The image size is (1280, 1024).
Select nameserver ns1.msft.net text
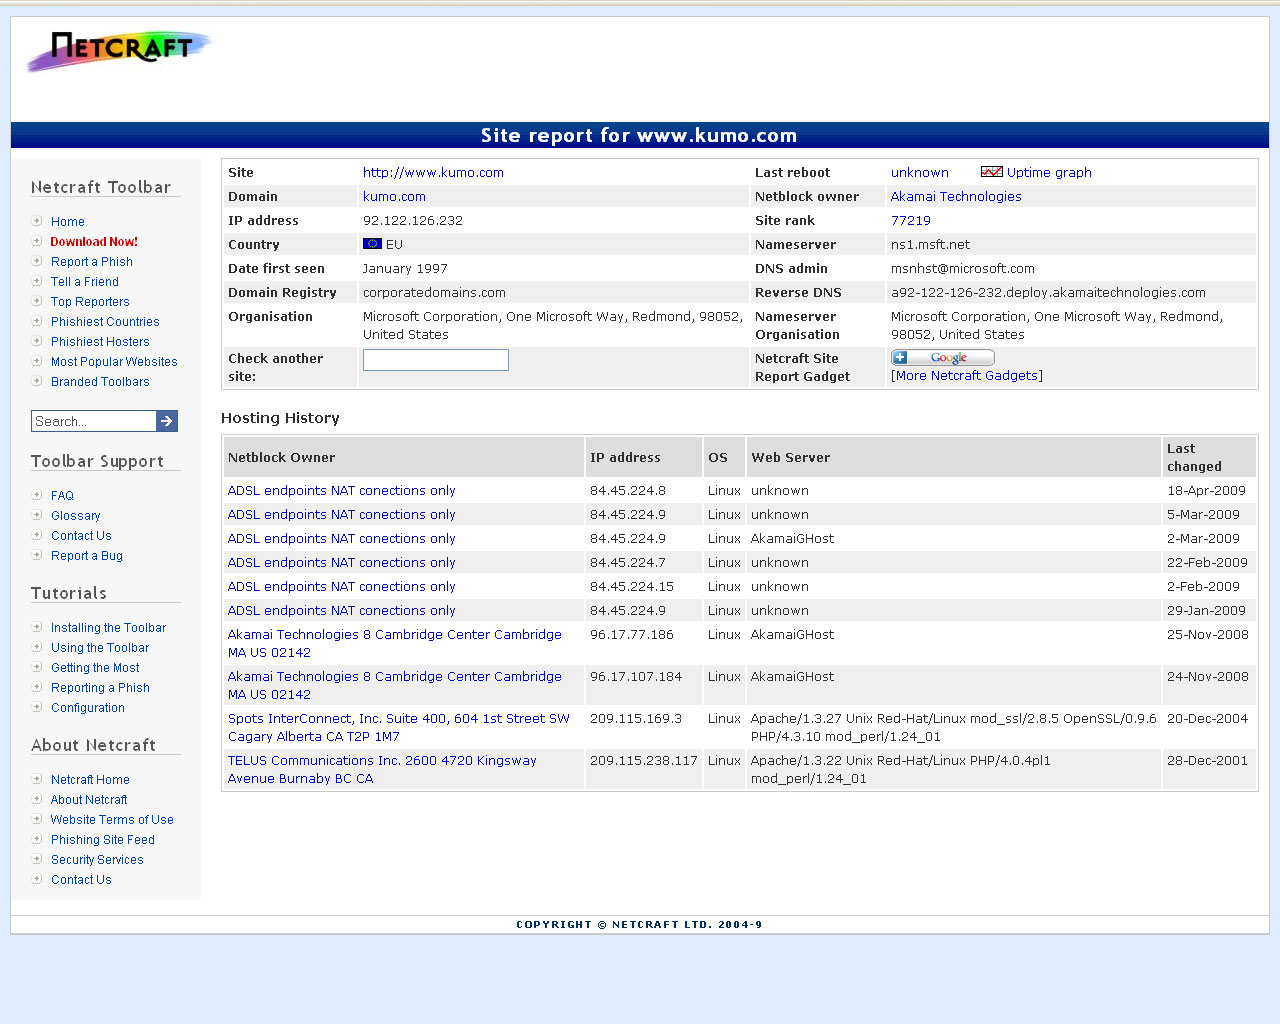coord(930,245)
